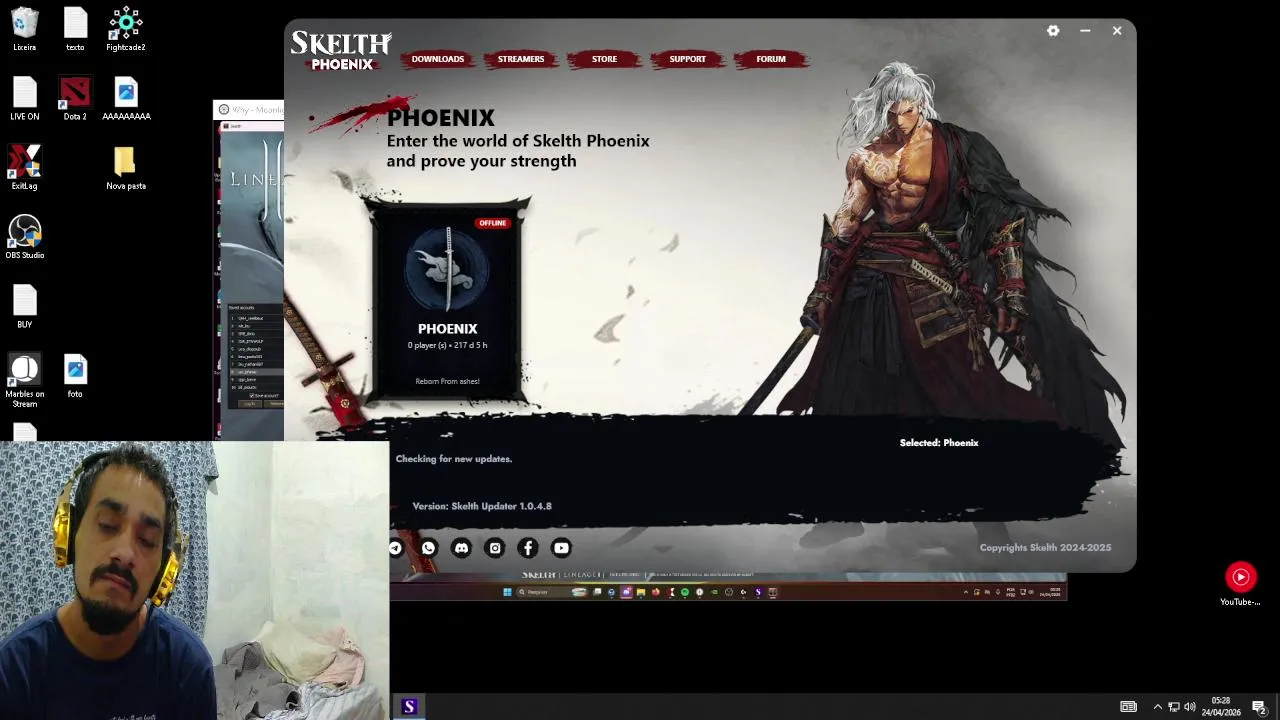The image size is (1280, 720).
Task: Click the Skelth Phoenix logo
Action: tap(341, 51)
